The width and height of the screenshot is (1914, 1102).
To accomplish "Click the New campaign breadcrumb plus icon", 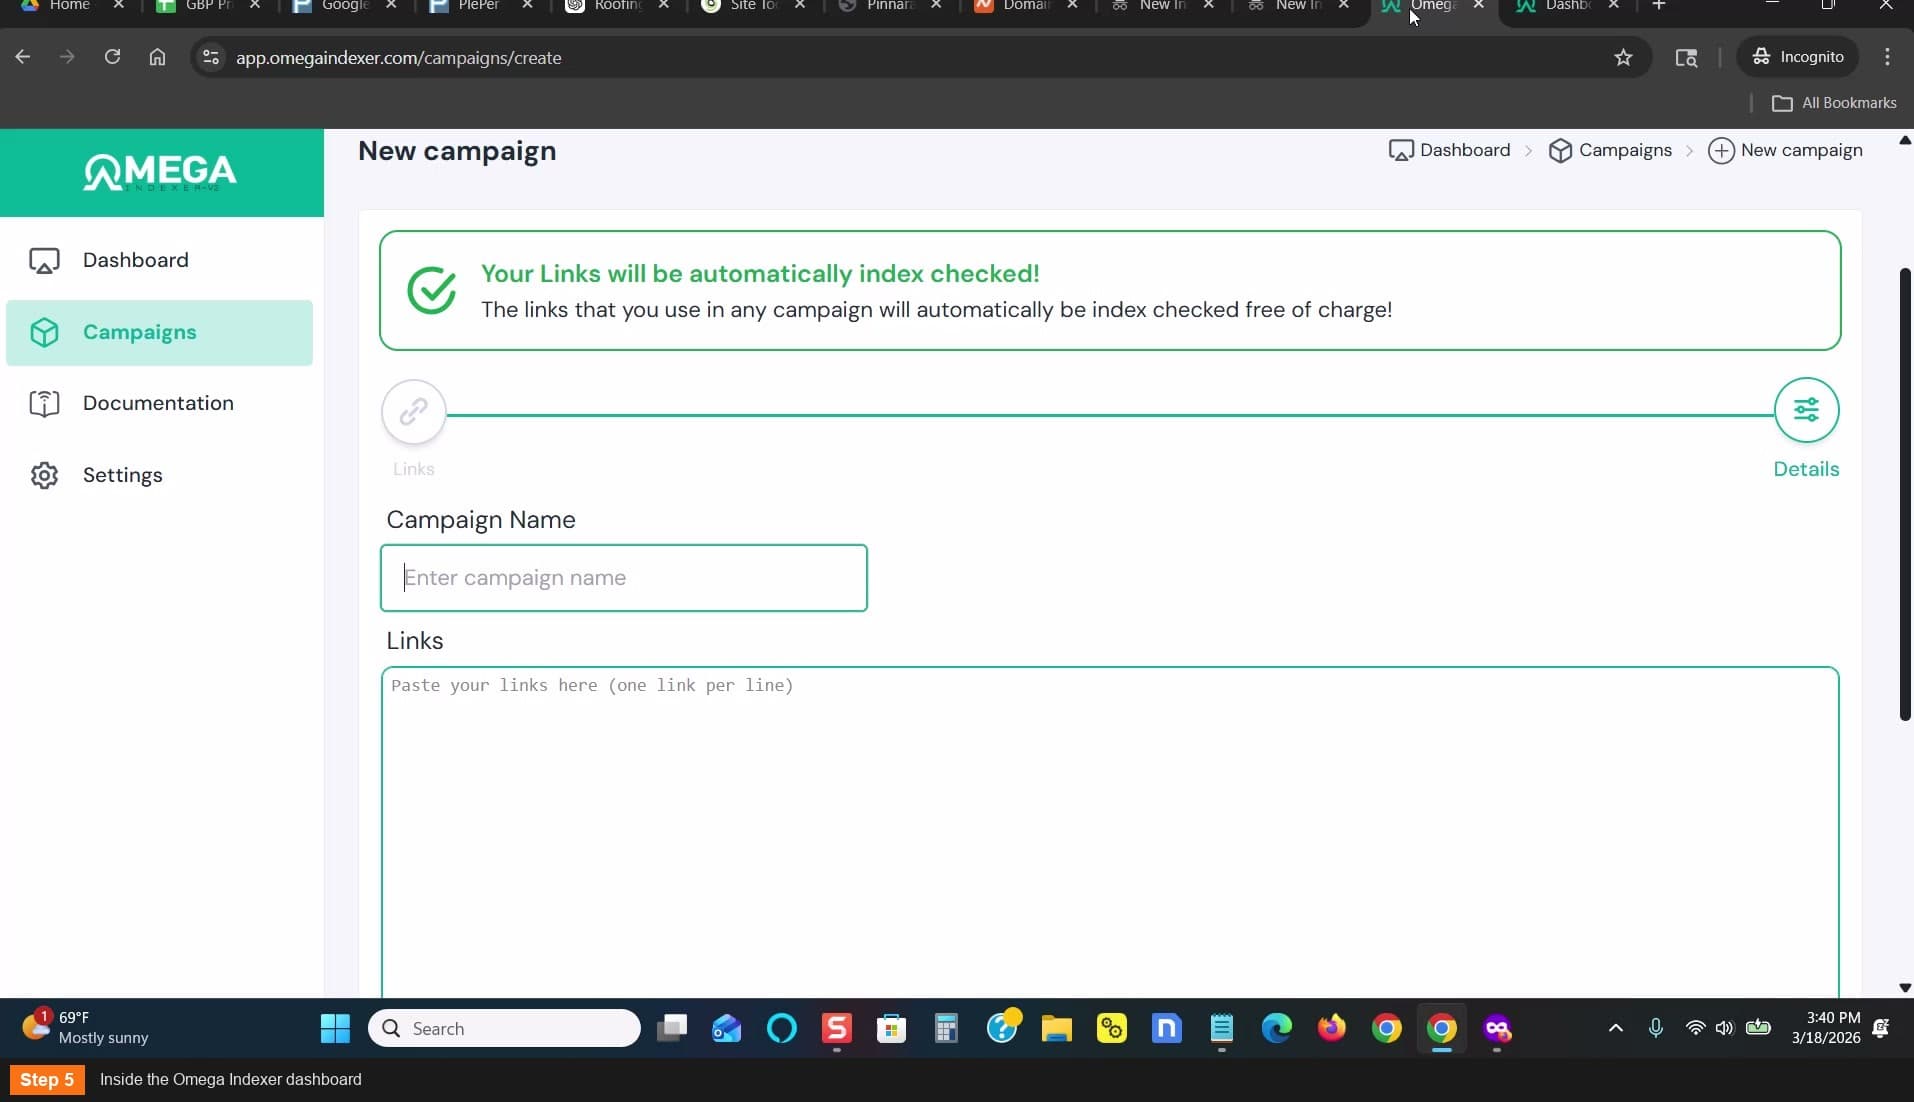I will (1721, 150).
